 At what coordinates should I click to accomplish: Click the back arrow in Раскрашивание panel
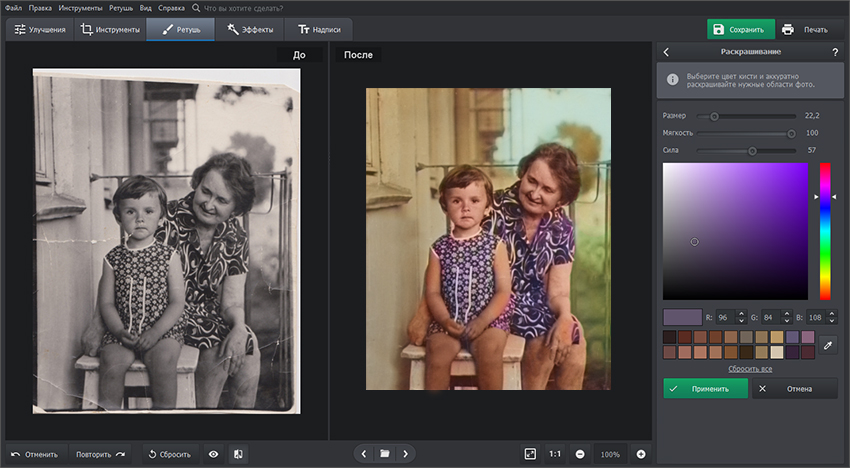(667, 51)
